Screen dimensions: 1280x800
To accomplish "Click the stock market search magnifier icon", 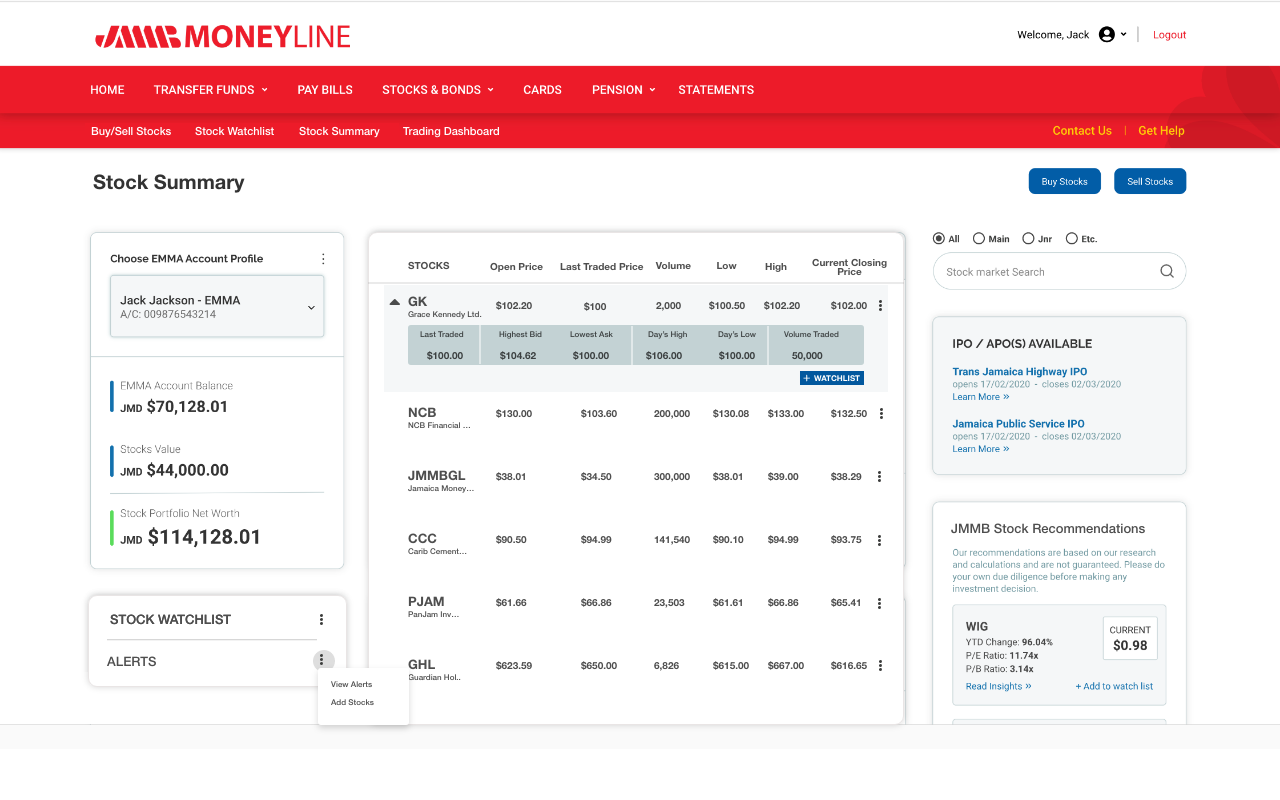I will pyautogui.click(x=1167, y=271).
